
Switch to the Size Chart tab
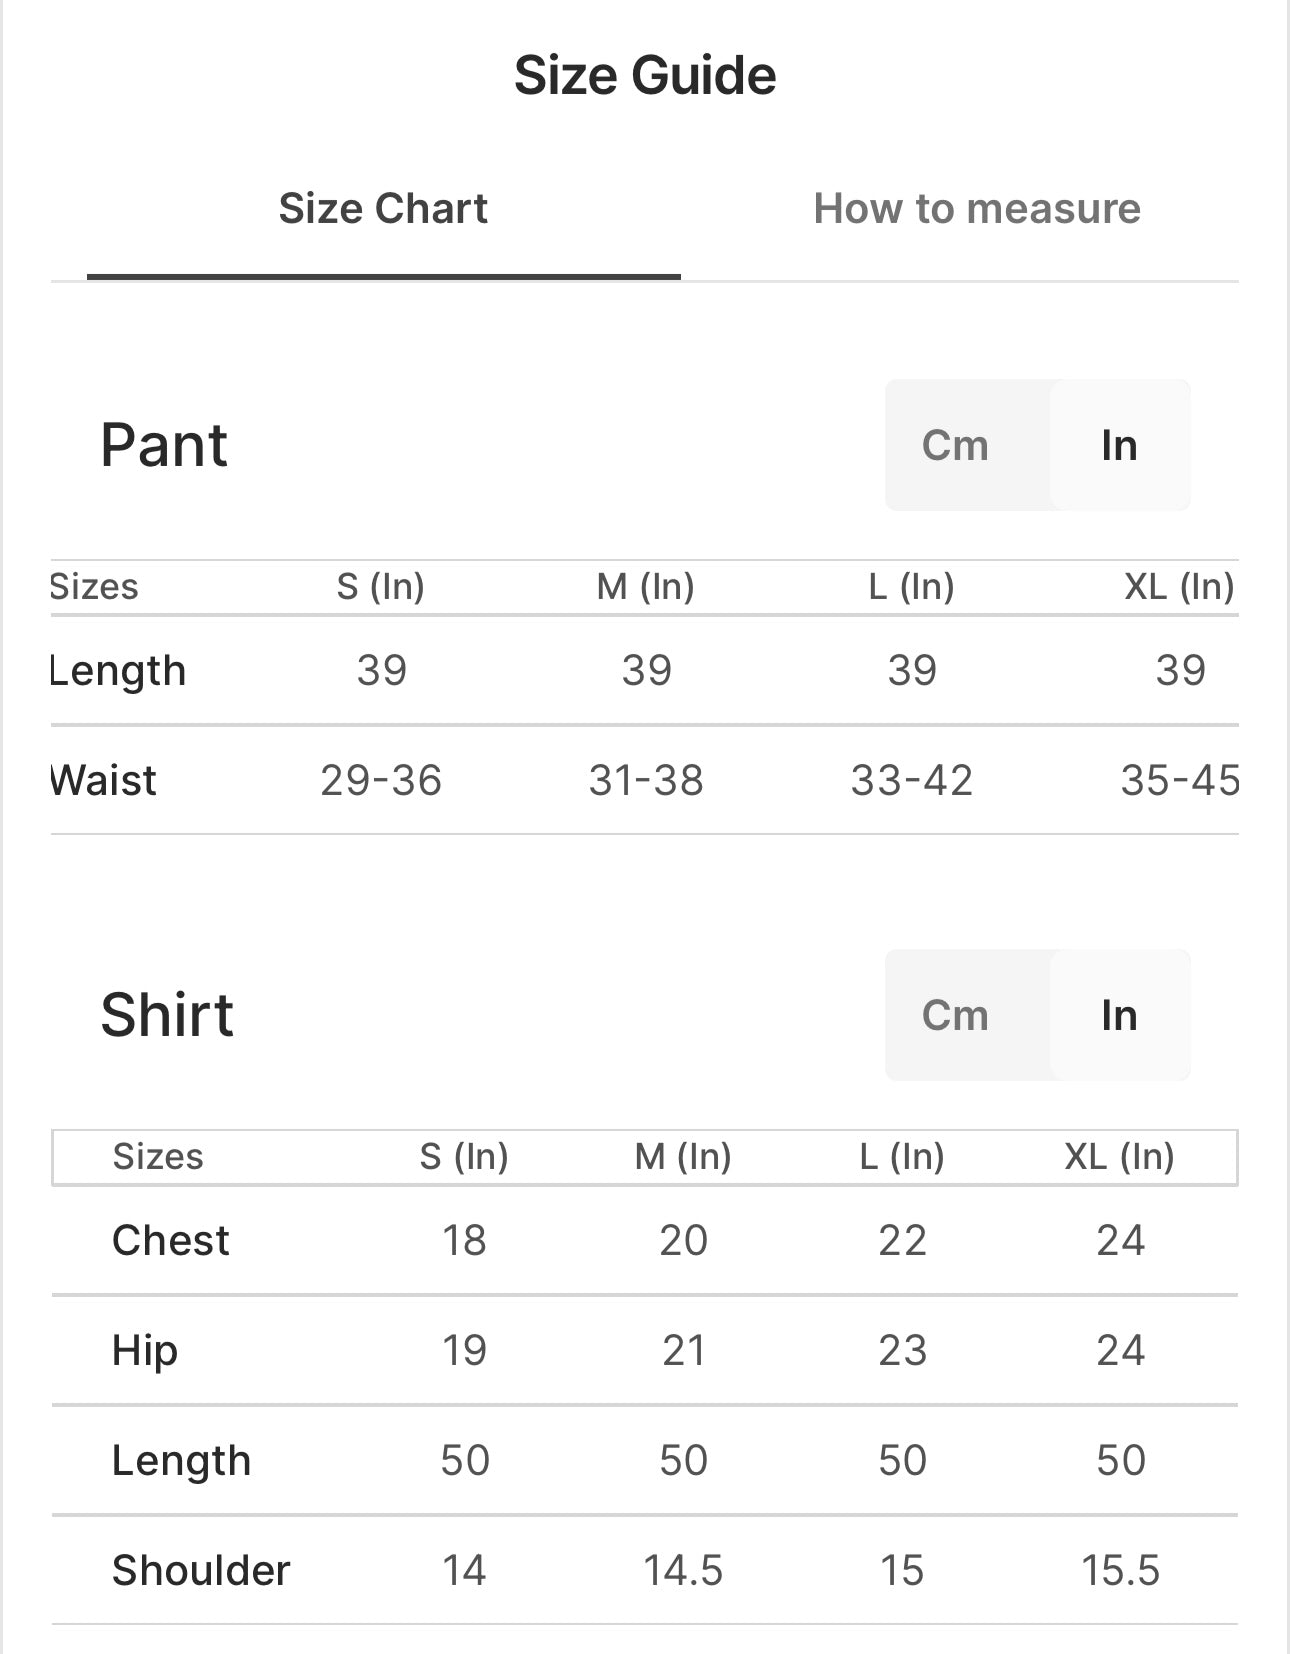(383, 209)
